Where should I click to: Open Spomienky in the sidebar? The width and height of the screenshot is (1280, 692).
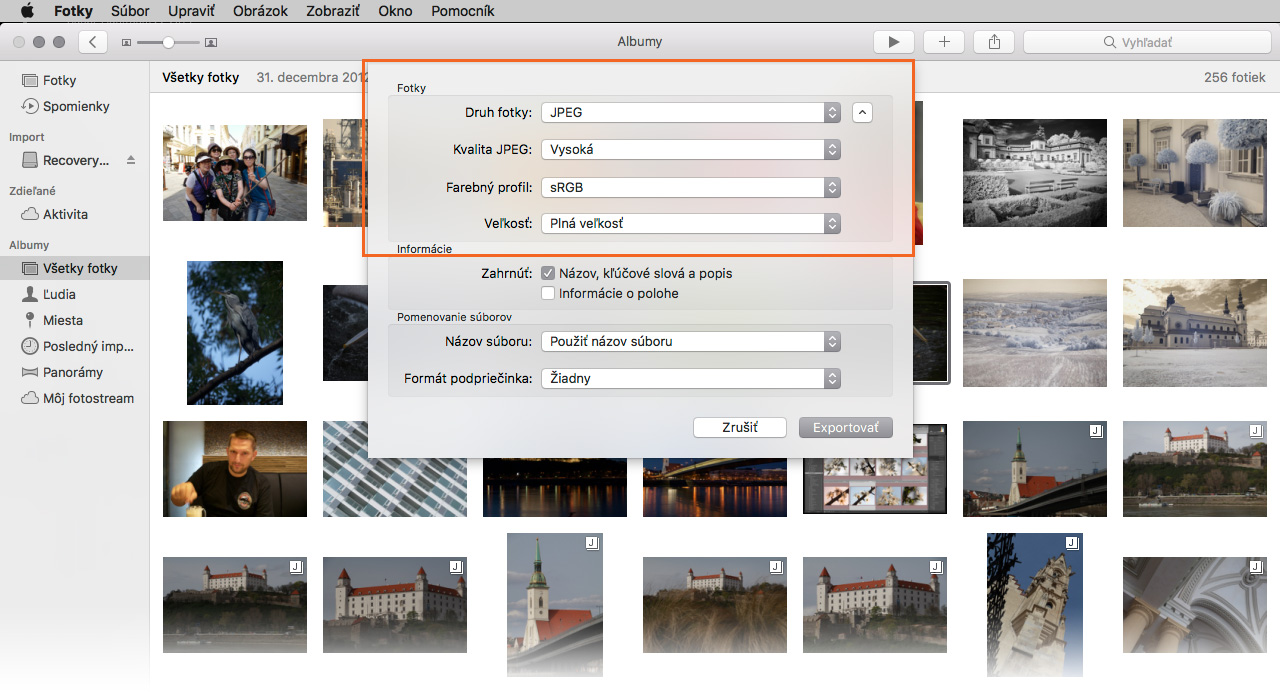coord(76,106)
